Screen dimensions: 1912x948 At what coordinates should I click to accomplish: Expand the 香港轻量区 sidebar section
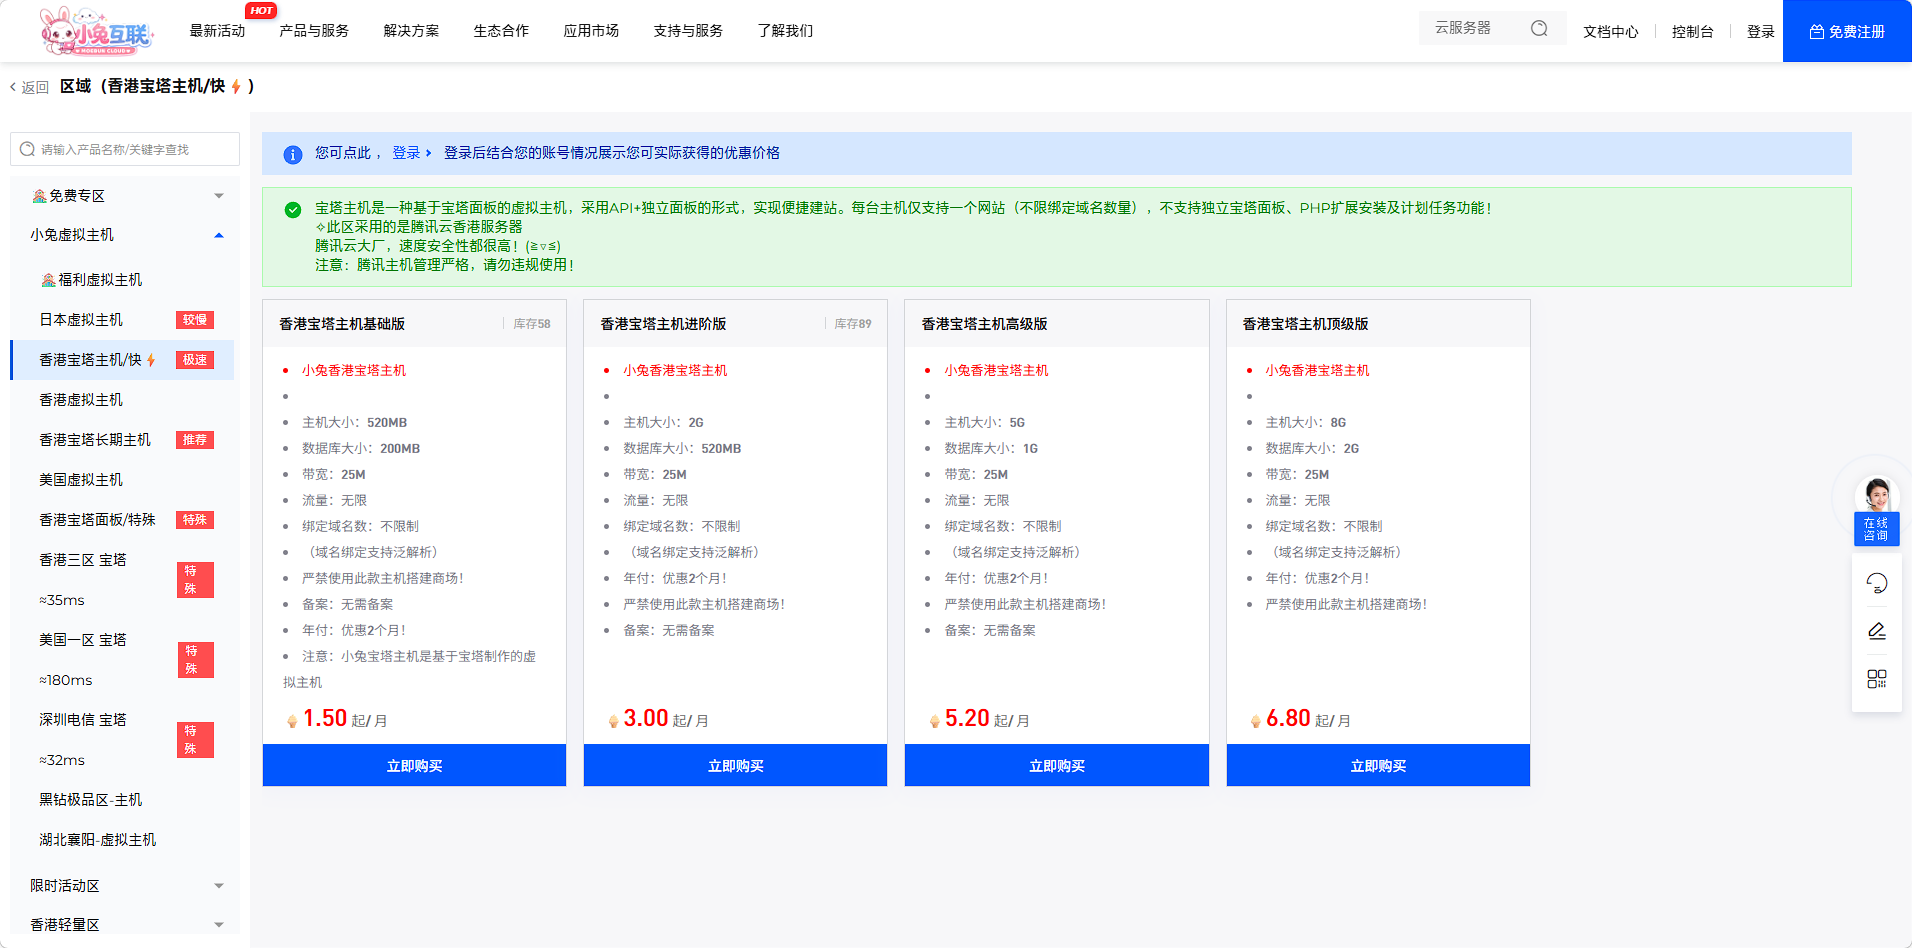tap(218, 925)
